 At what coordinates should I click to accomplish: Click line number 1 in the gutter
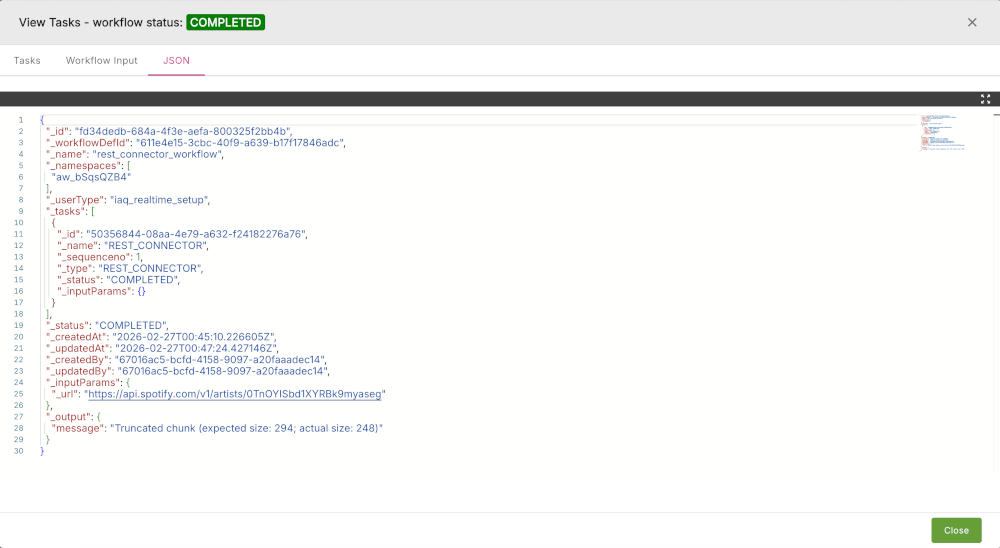click(x=21, y=119)
